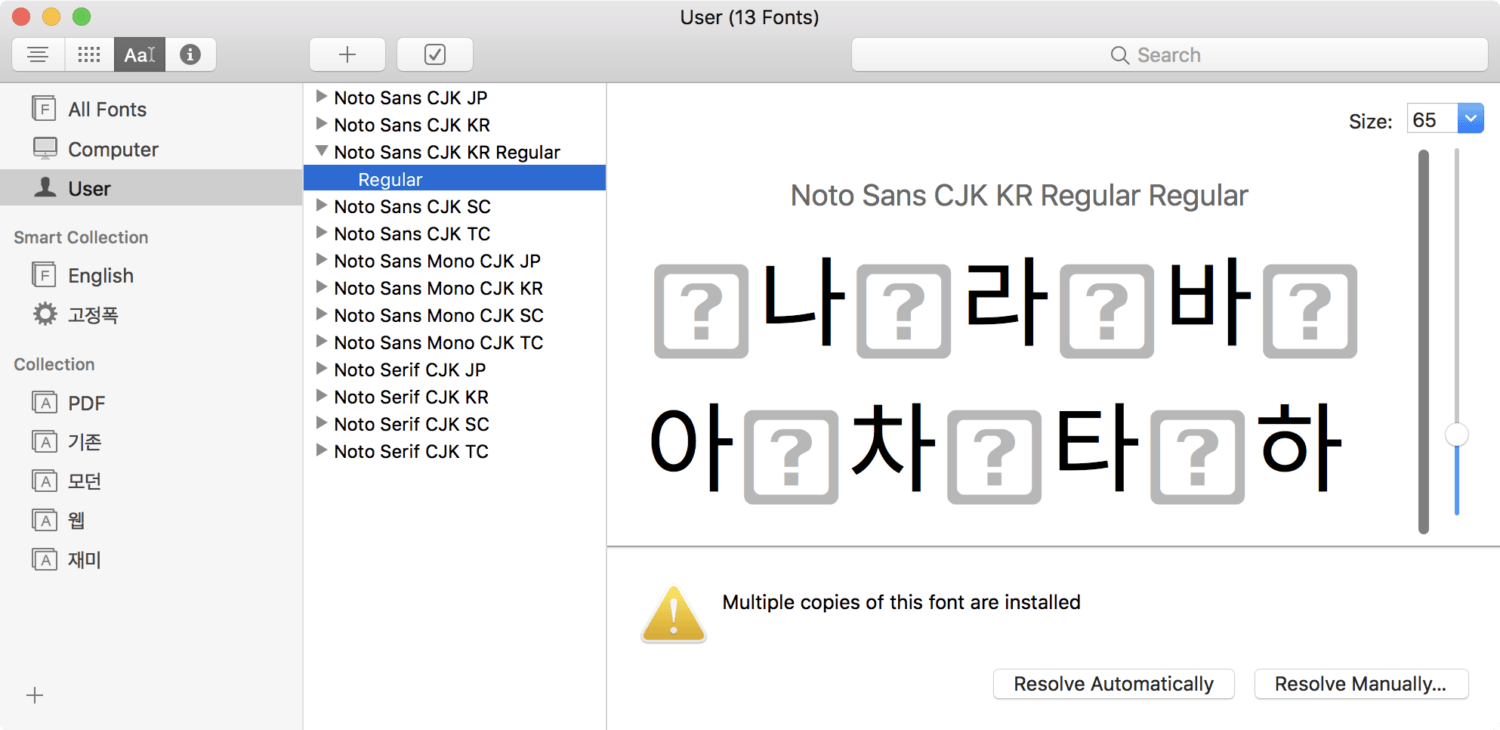
Task: Click the green zoom window button
Action: (81, 17)
